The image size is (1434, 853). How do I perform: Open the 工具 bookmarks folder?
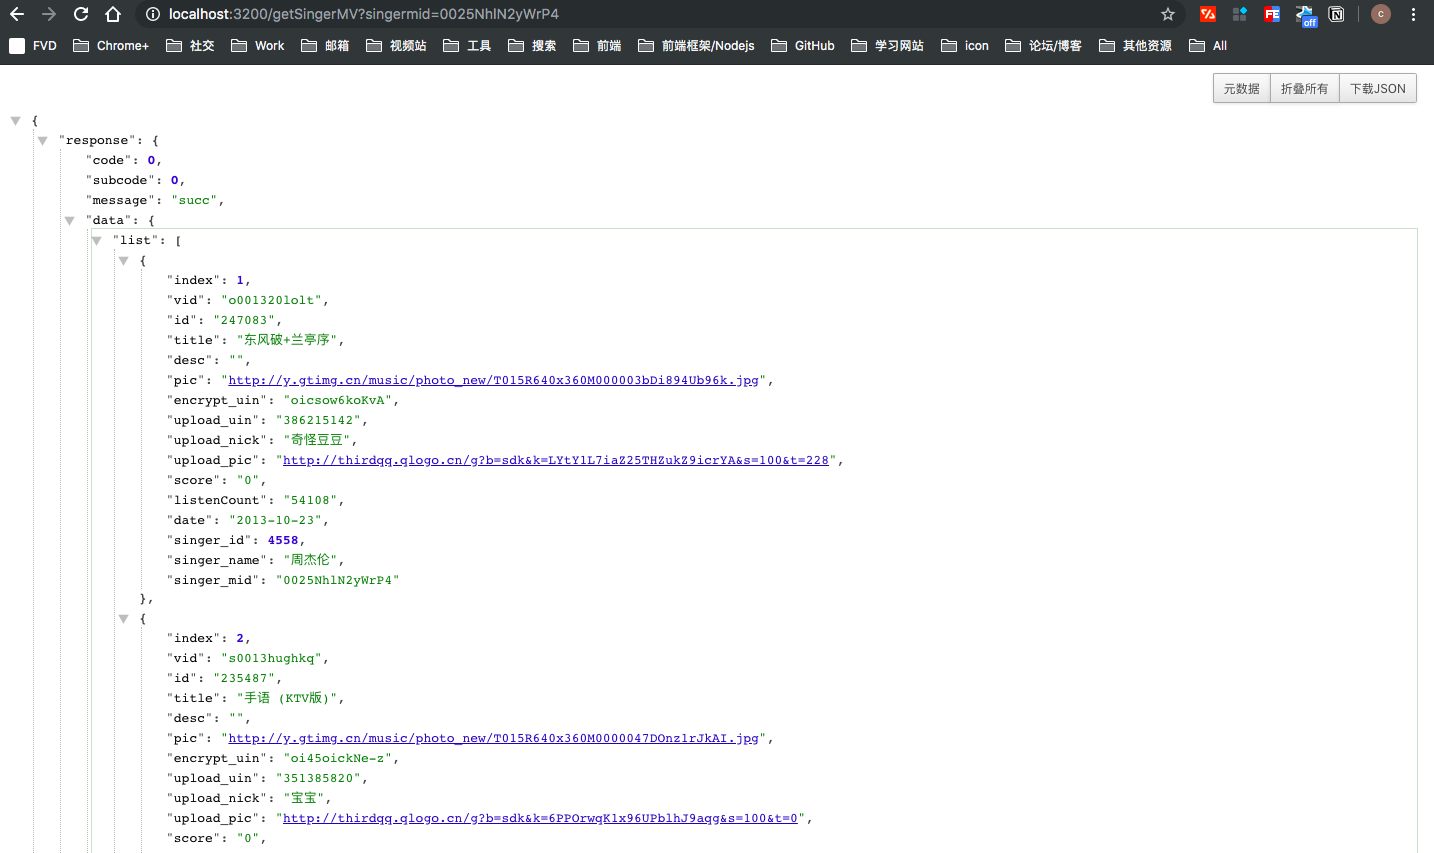[x=467, y=46]
